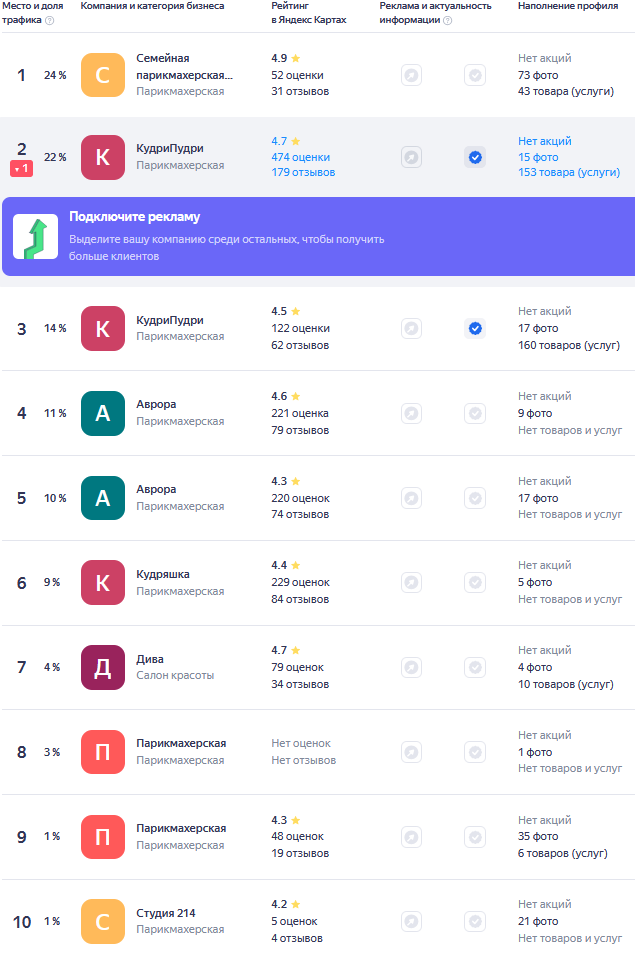Click the blue verified checkmark in the 22 % row

[475, 158]
